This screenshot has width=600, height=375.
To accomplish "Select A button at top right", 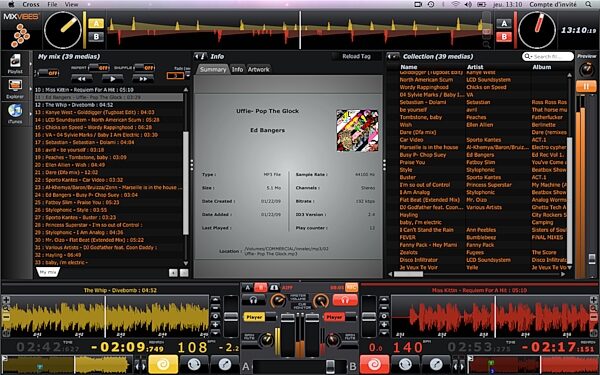I will click(x=504, y=23).
